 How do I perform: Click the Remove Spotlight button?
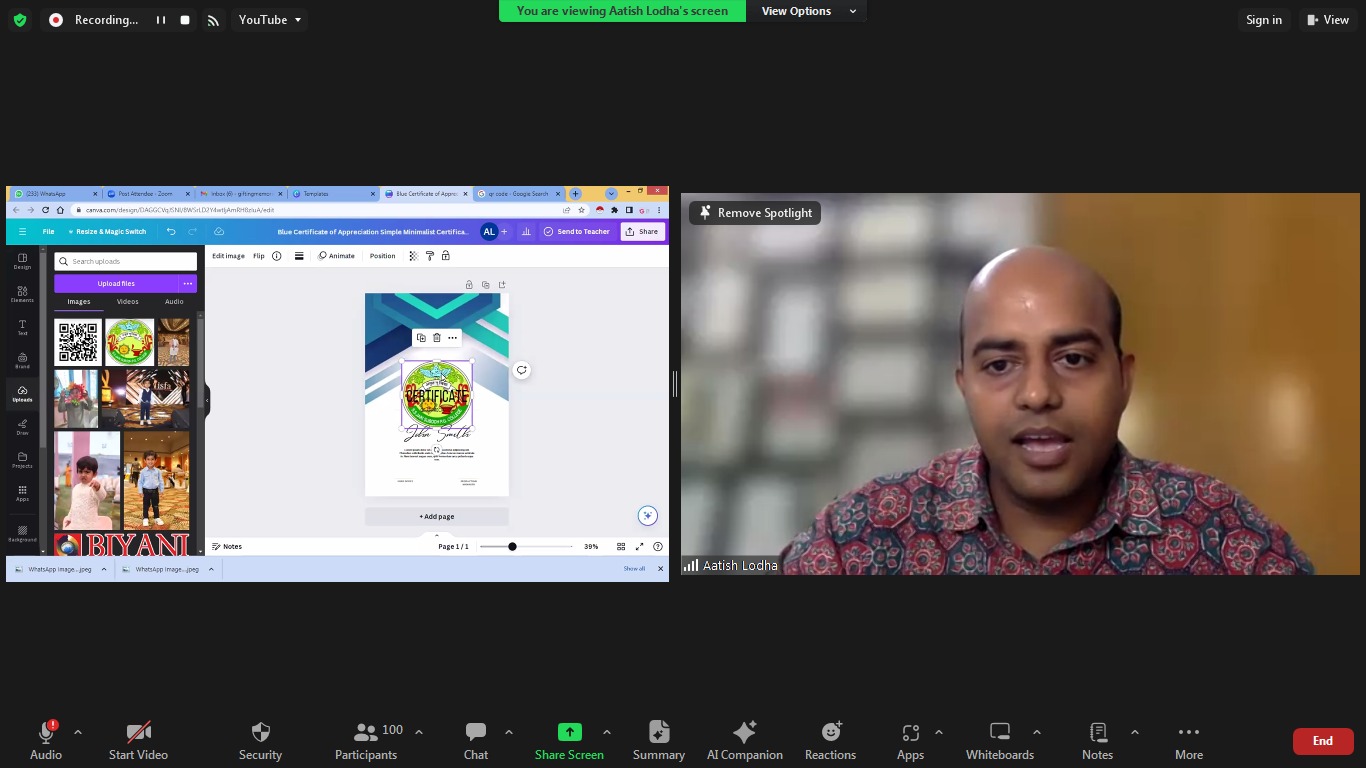tap(755, 213)
